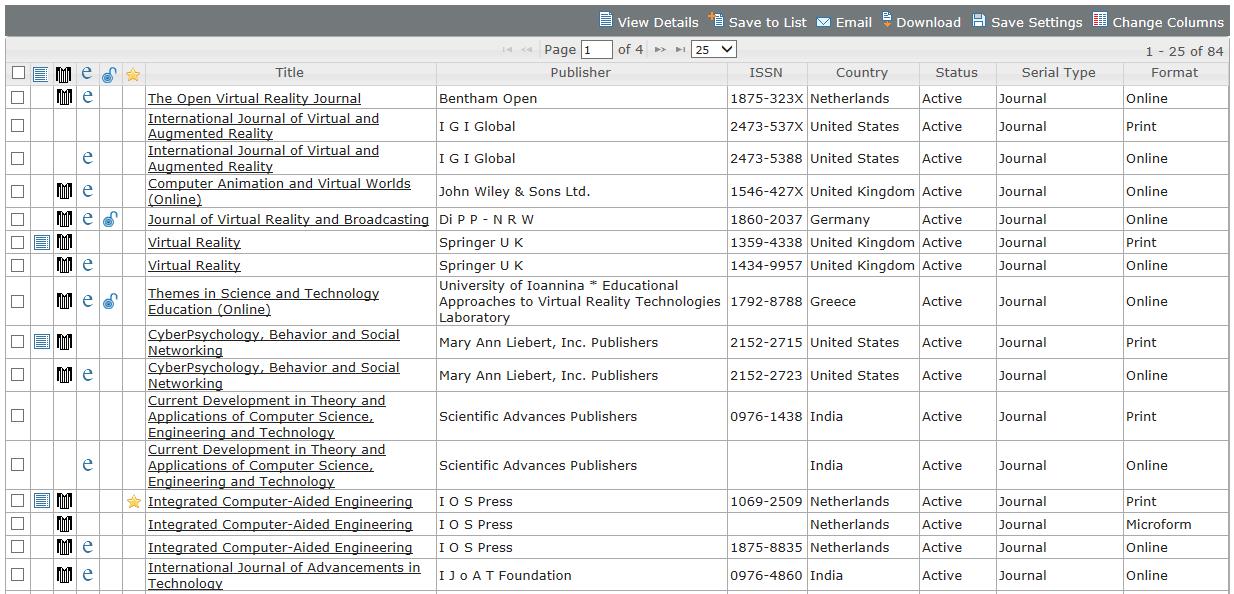Click the 'e' icon for Virtual Reality Online row
Screen dimensions: 1234x594
pos(87,265)
